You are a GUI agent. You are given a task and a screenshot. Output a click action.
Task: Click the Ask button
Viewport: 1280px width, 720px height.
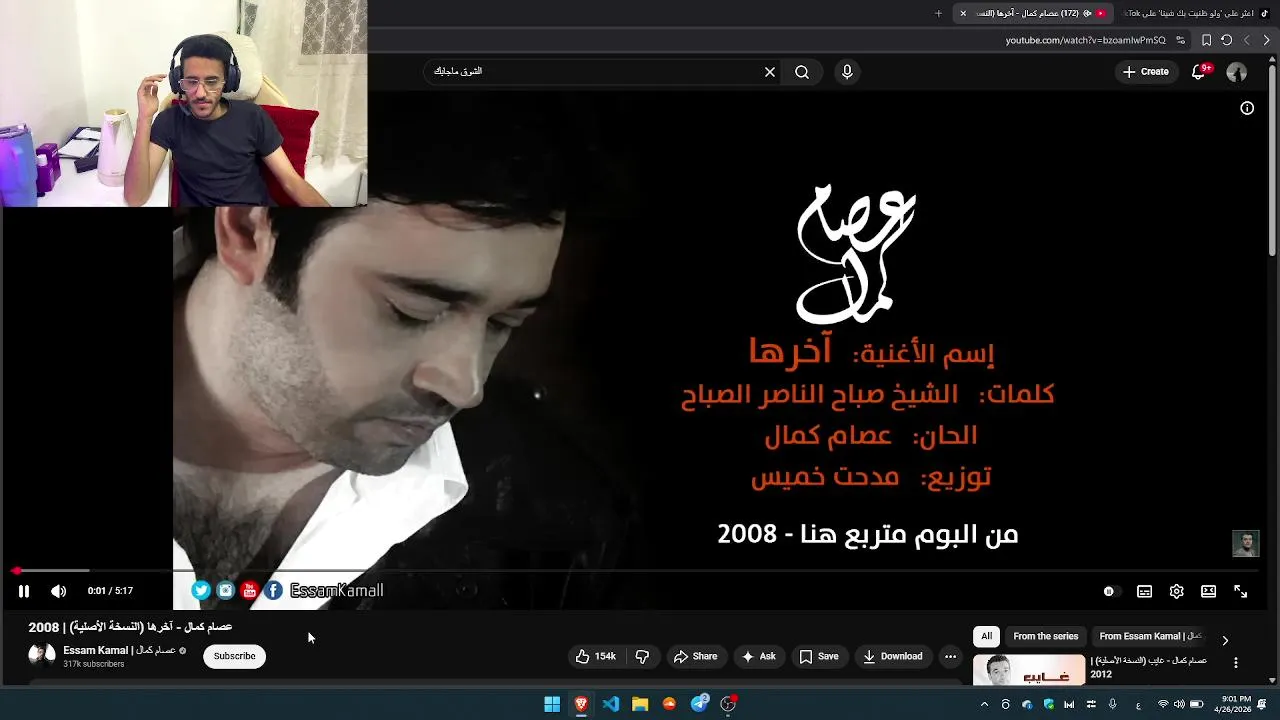coord(758,656)
